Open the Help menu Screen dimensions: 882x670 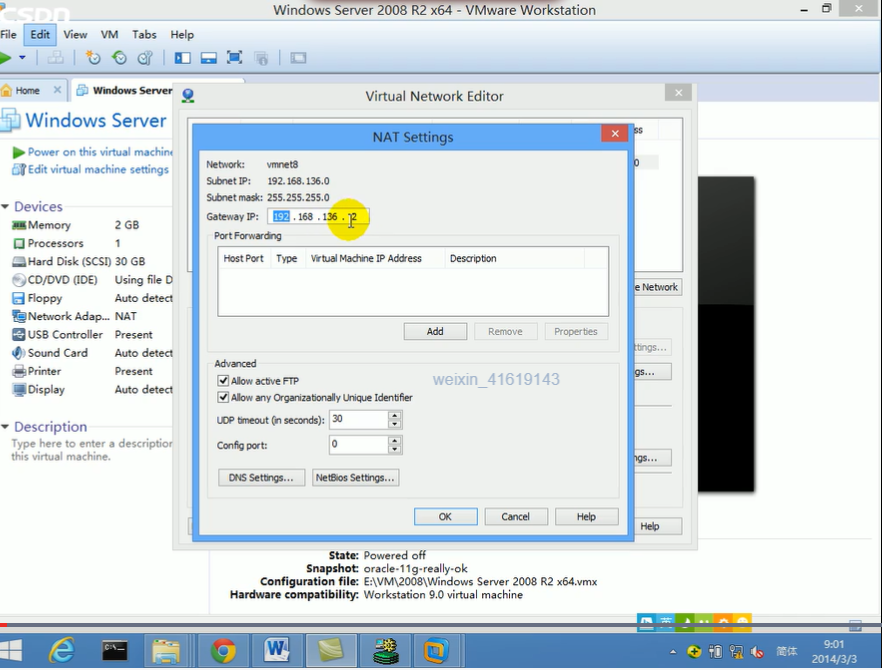coord(182,35)
